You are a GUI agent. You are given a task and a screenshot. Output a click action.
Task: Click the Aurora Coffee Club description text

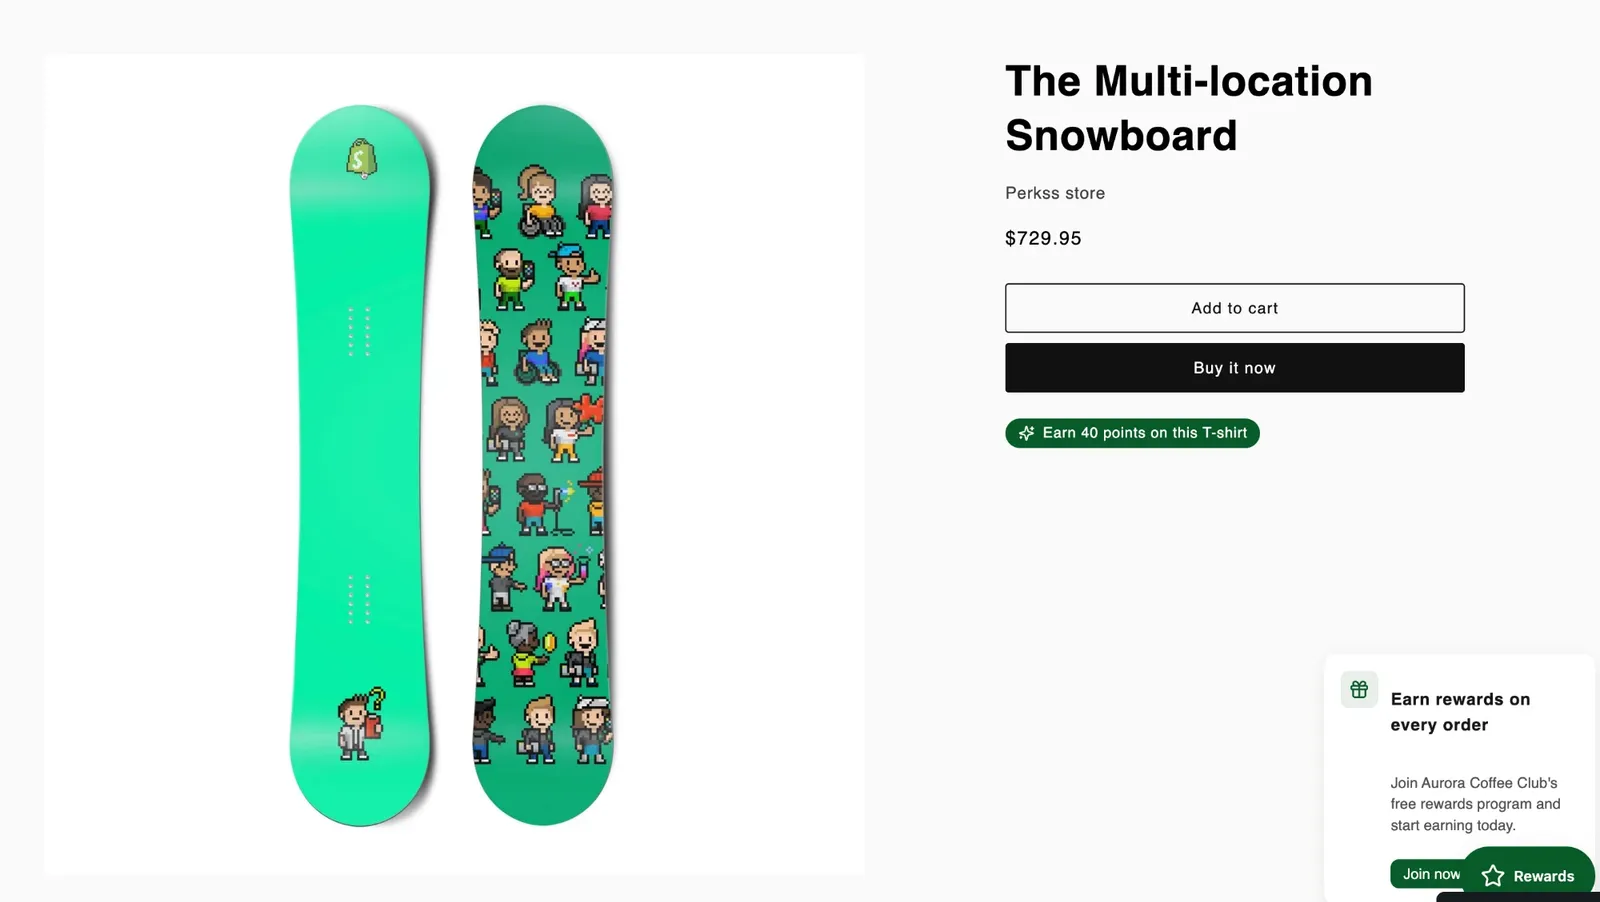[1475, 804]
